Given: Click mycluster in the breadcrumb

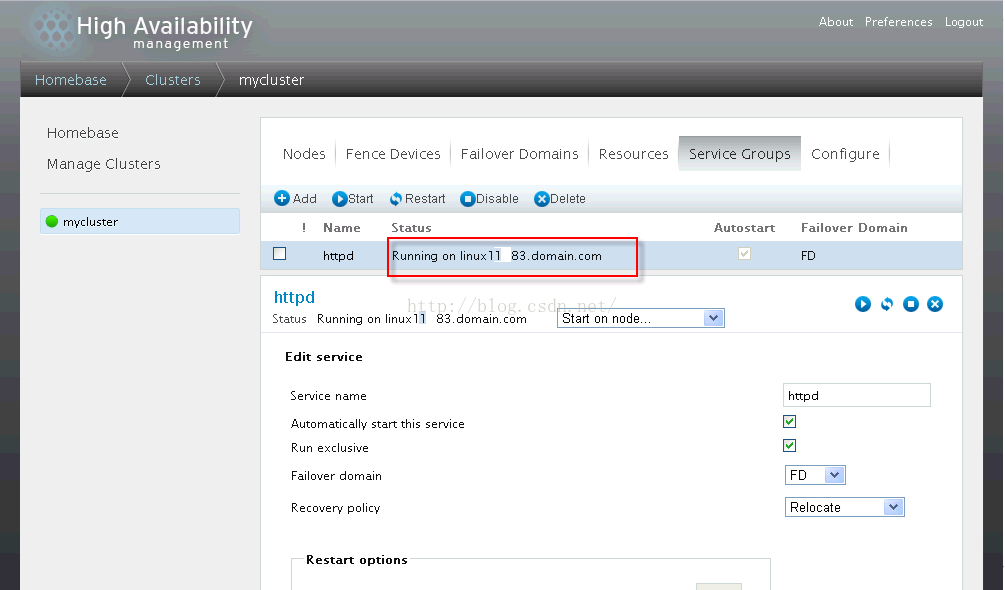Looking at the screenshot, I should 271,80.
